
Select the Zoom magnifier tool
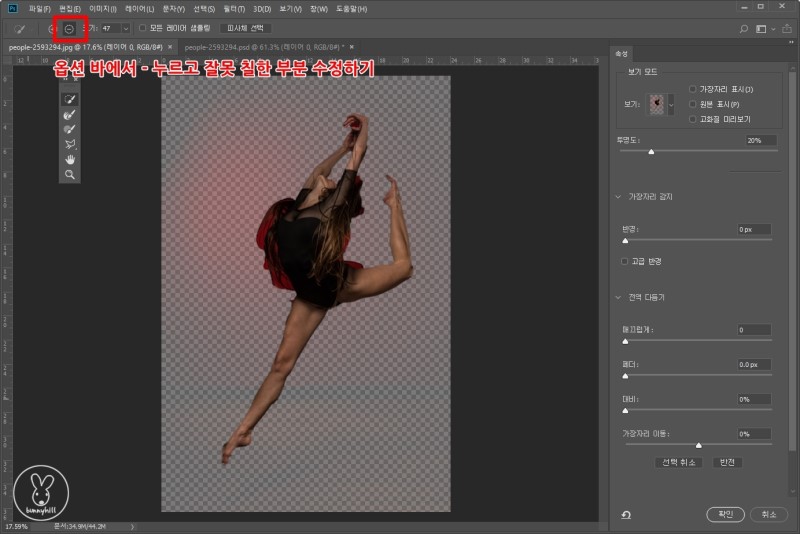click(x=69, y=174)
